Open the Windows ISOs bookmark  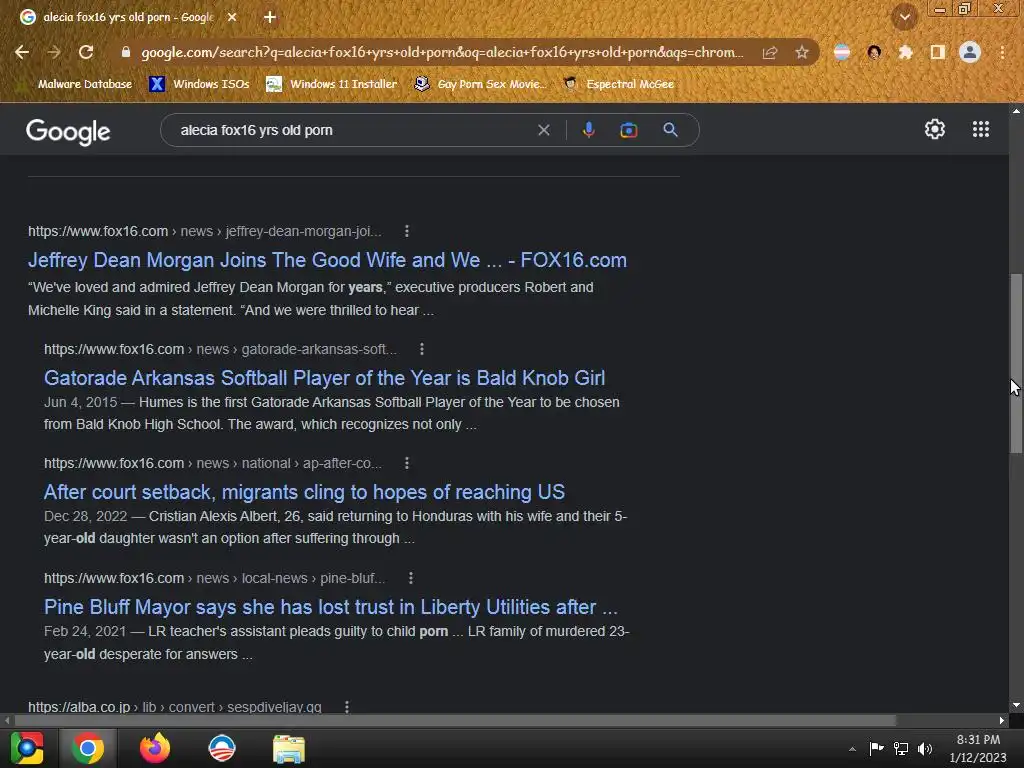pyautogui.click(x=199, y=84)
